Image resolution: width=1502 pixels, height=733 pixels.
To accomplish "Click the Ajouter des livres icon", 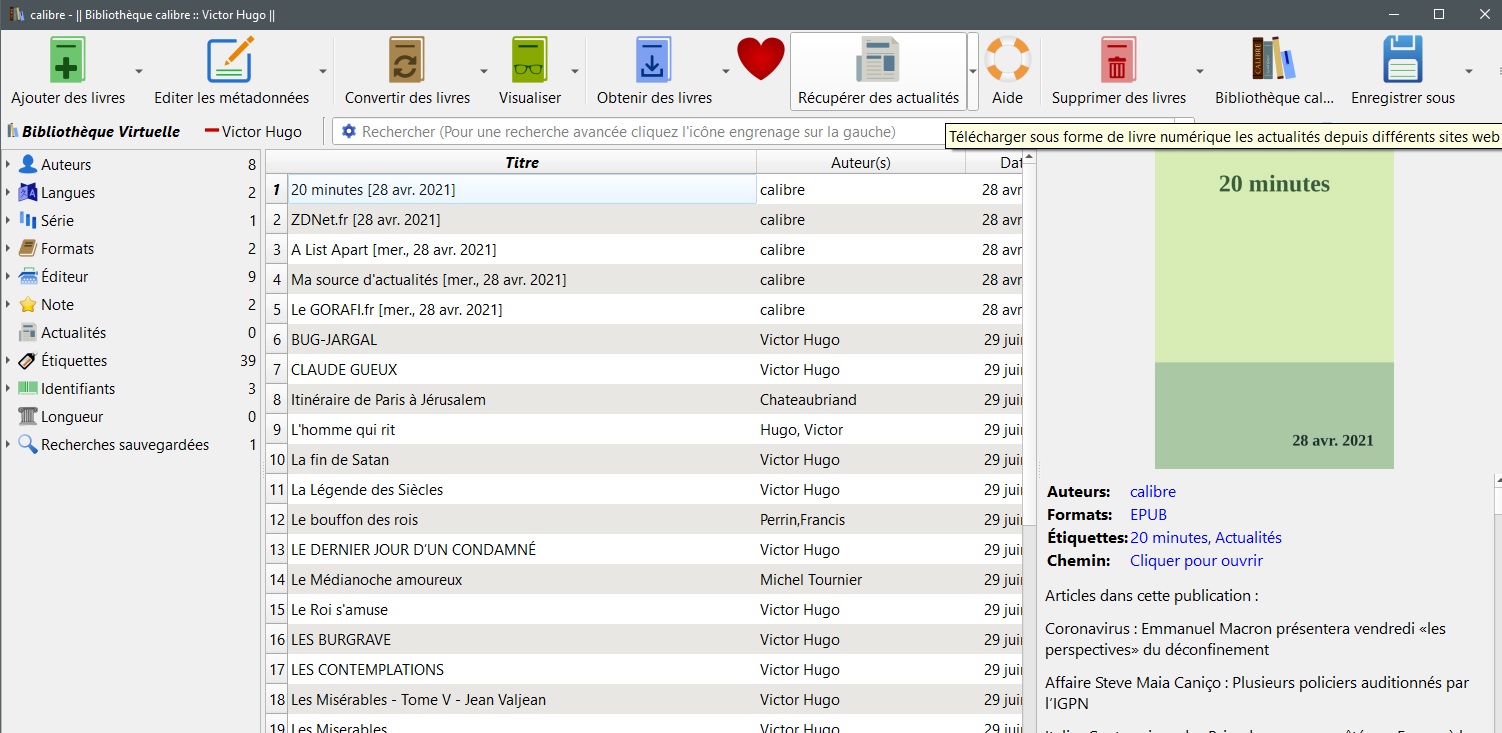I will click(x=68, y=60).
